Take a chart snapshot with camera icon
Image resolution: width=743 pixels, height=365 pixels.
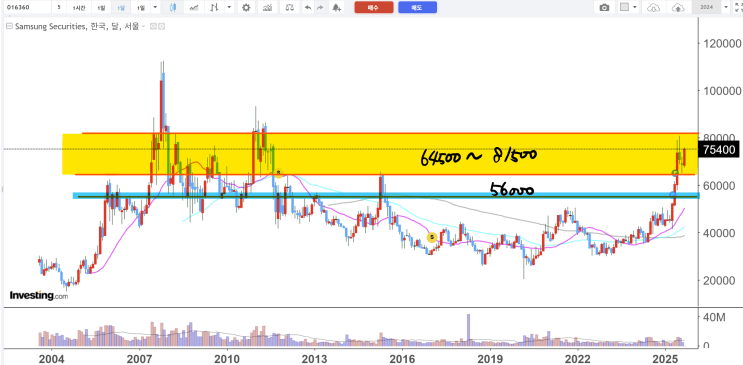604,8
